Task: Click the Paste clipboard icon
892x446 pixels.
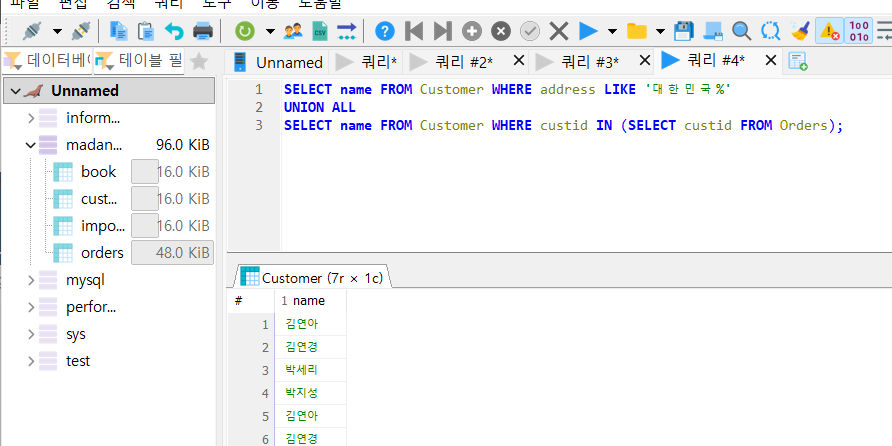Action: [x=146, y=31]
